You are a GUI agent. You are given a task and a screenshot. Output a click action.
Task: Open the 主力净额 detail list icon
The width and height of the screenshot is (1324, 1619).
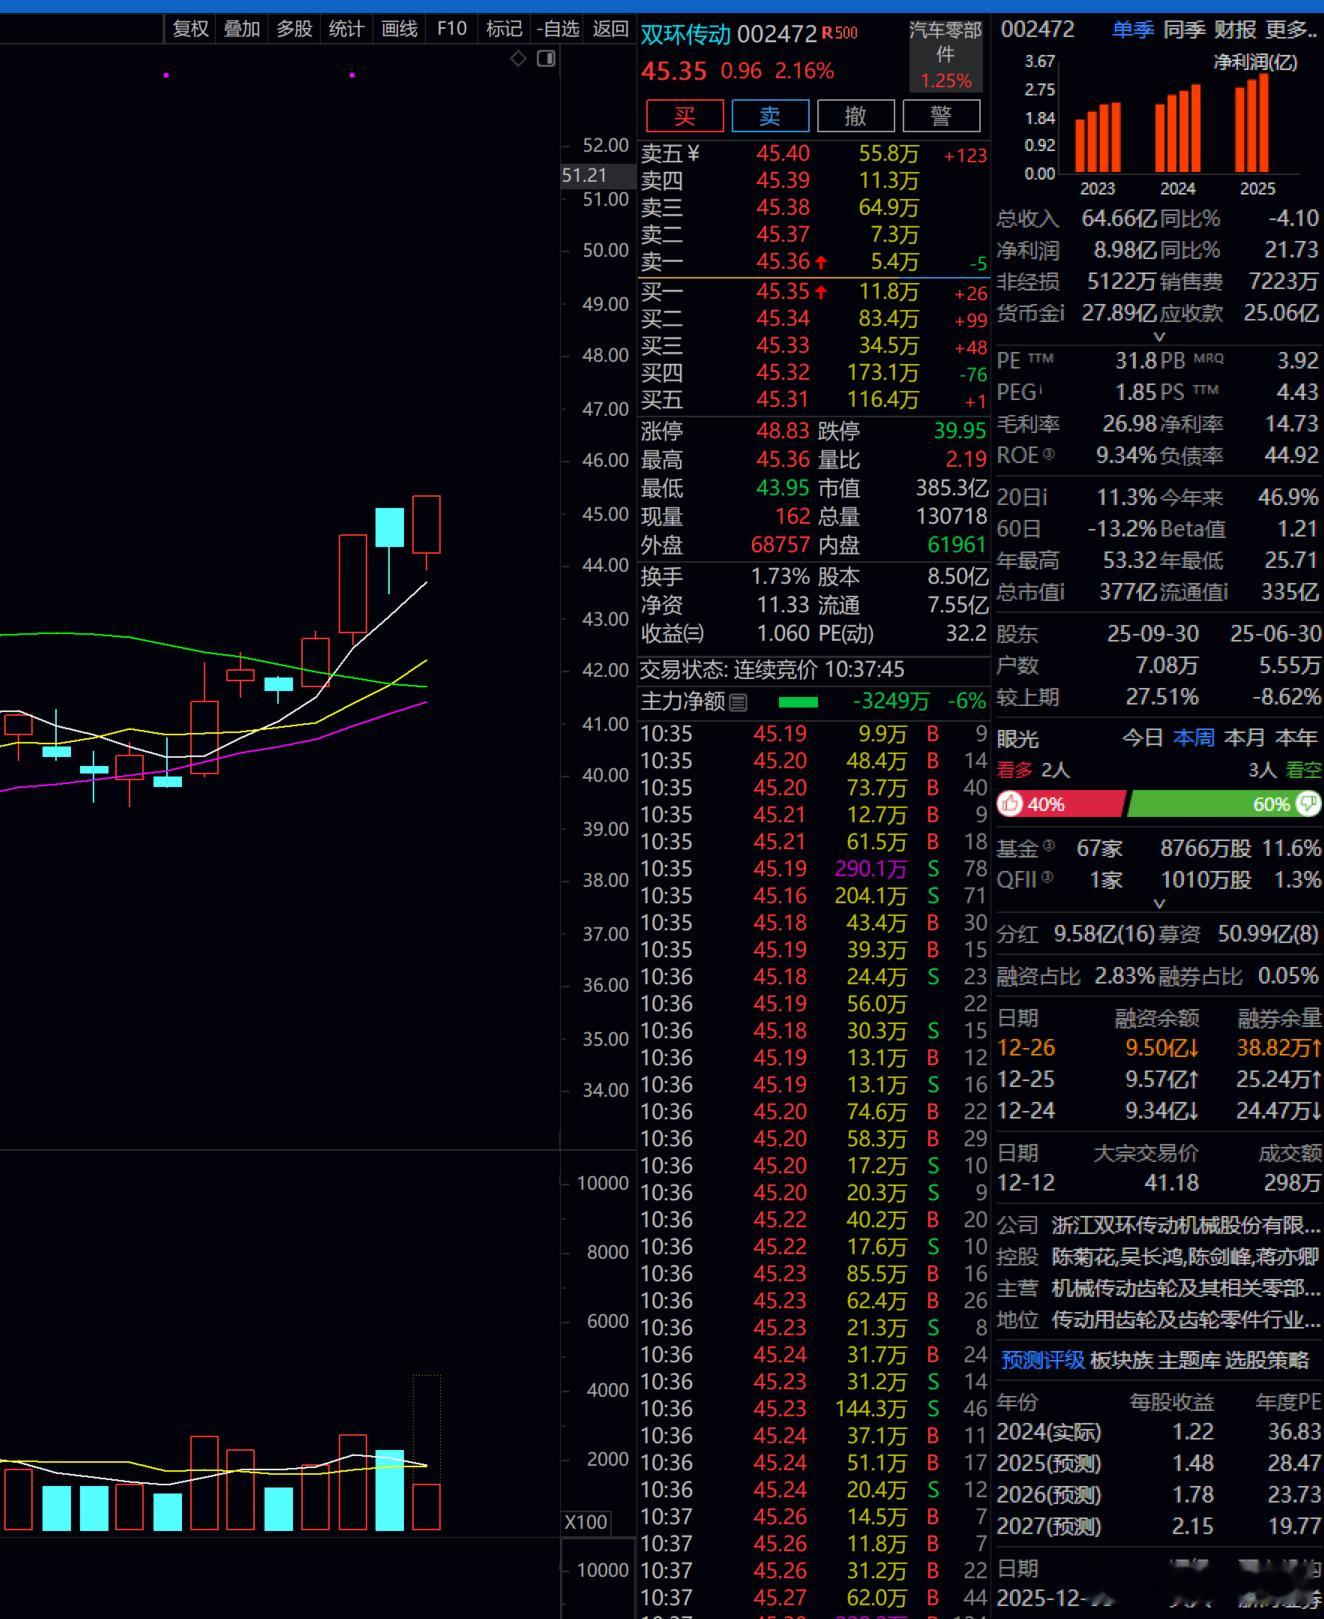(738, 702)
